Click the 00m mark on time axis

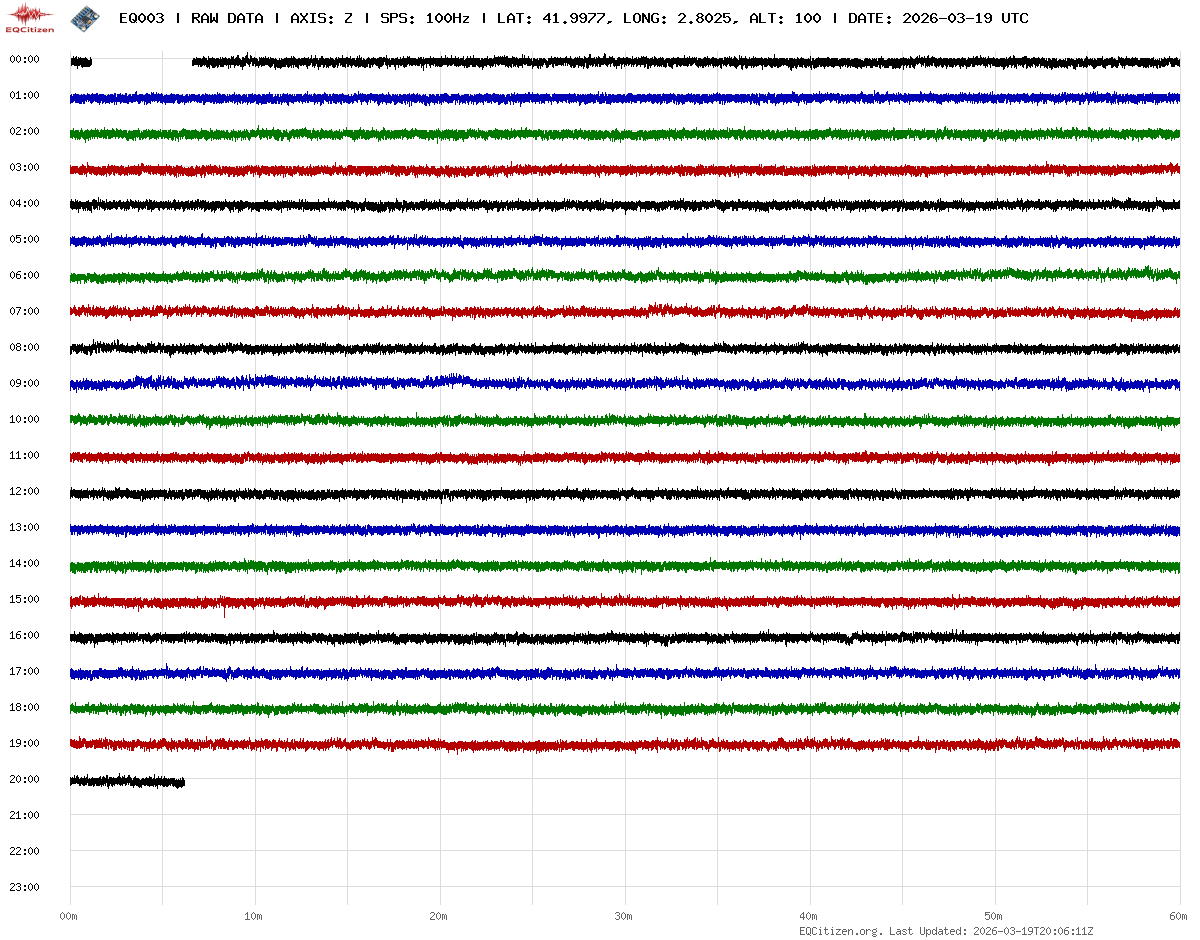tap(69, 916)
